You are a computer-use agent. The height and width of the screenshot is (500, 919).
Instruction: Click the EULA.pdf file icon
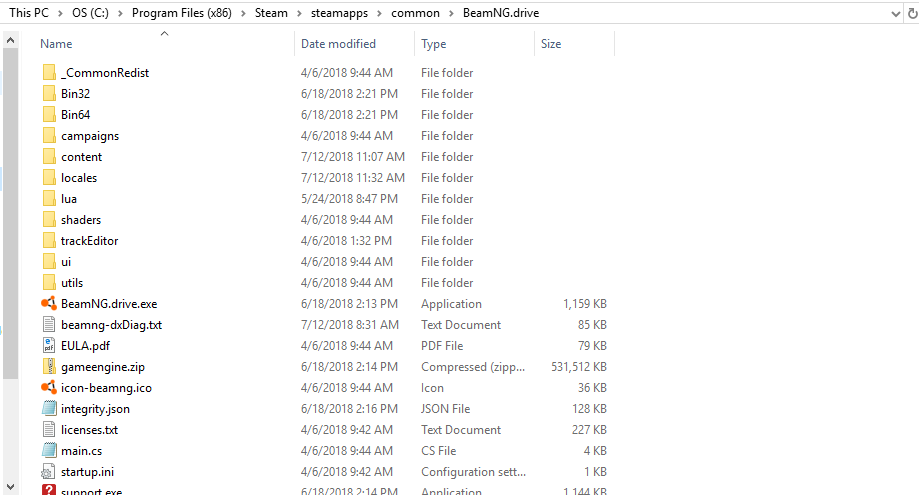point(49,346)
